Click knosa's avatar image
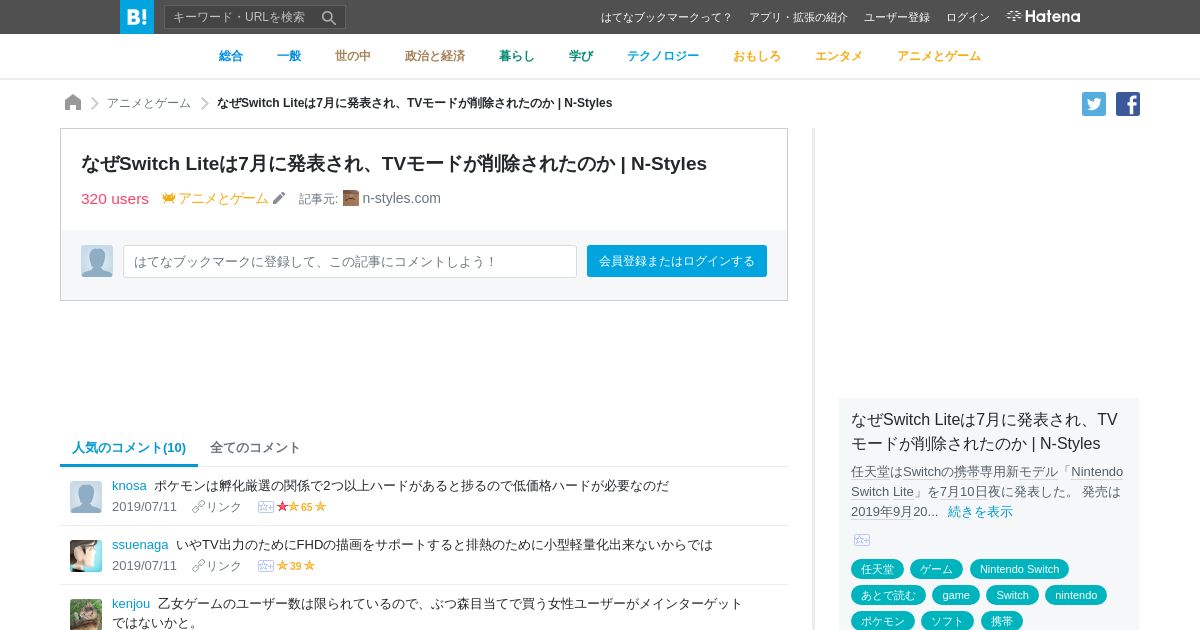Image resolution: width=1200 pixels, height=630 pixels. coord(86,497)
